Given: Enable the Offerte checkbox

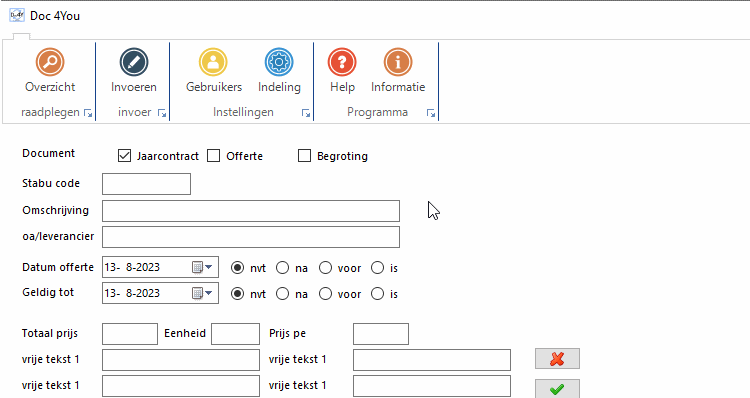Looking at the screenshot, I should 213,156.
